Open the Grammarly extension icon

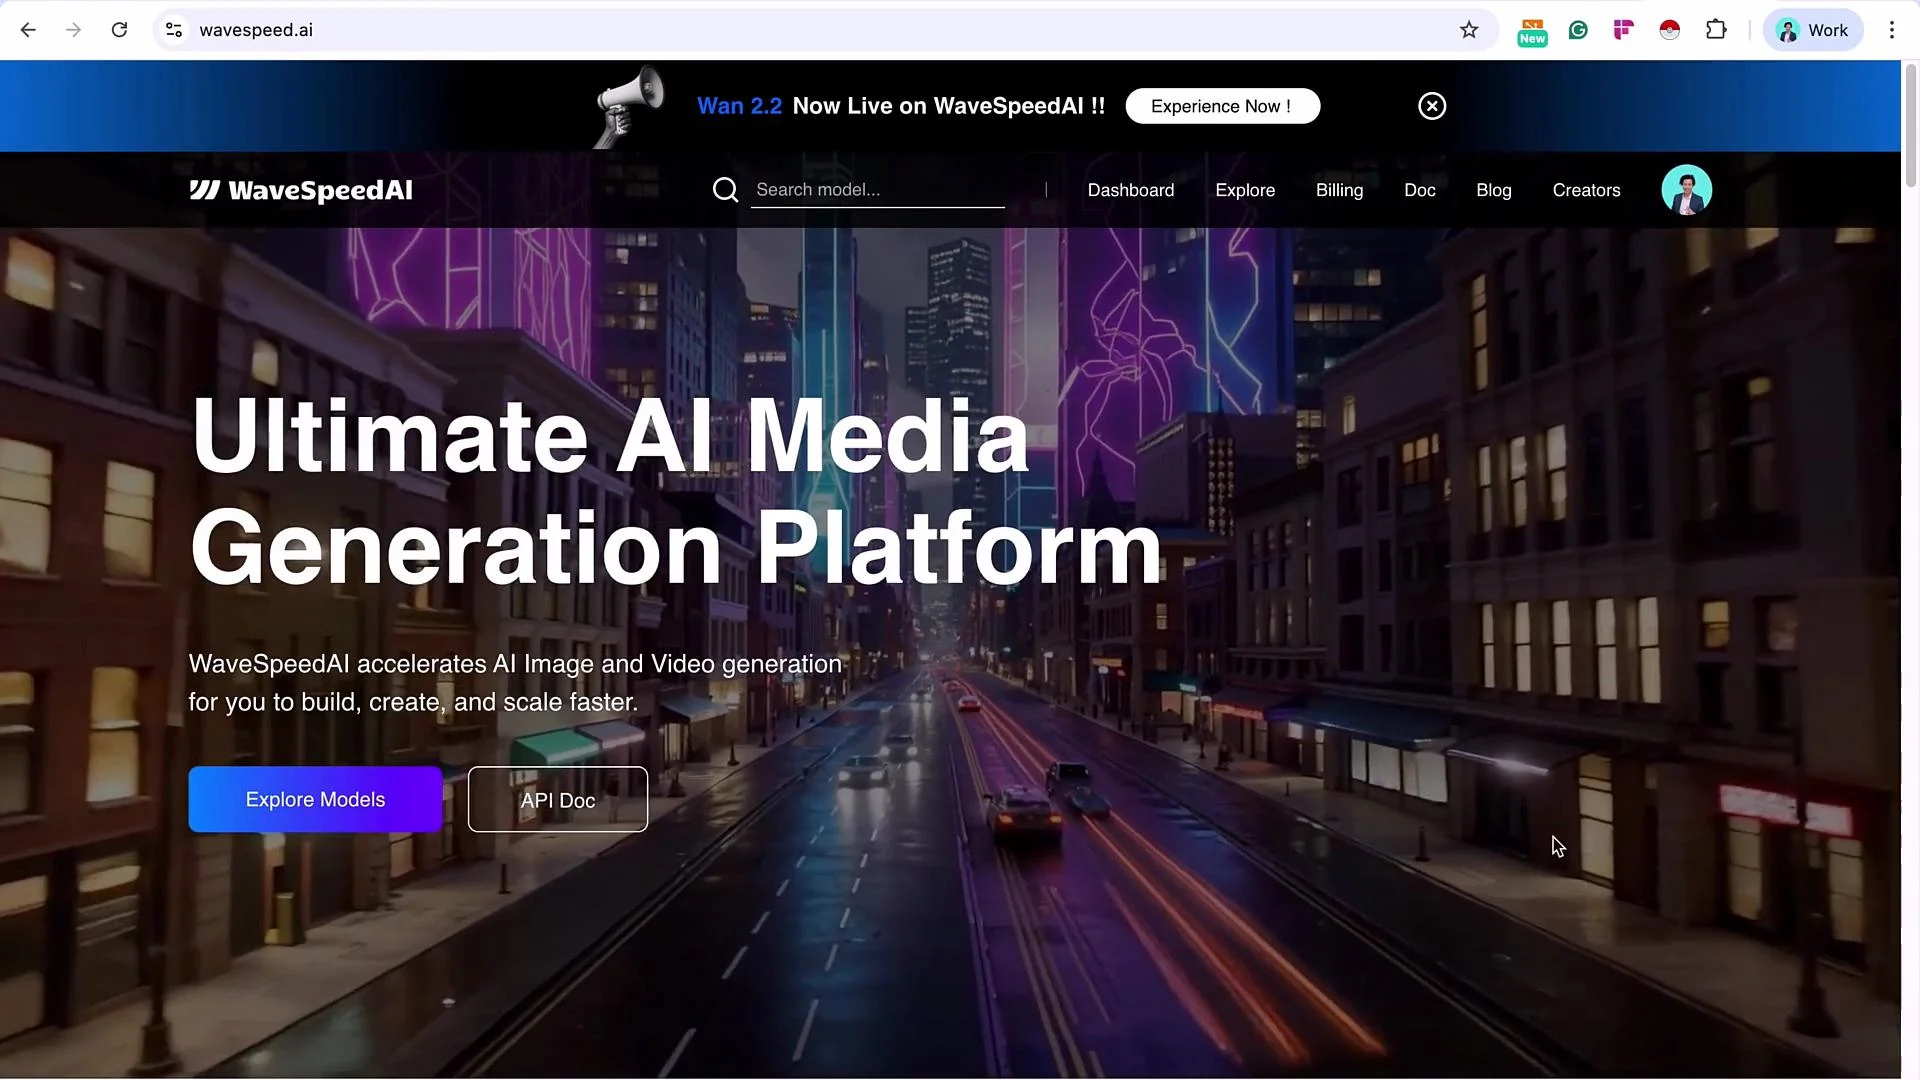pos(1578,30)
